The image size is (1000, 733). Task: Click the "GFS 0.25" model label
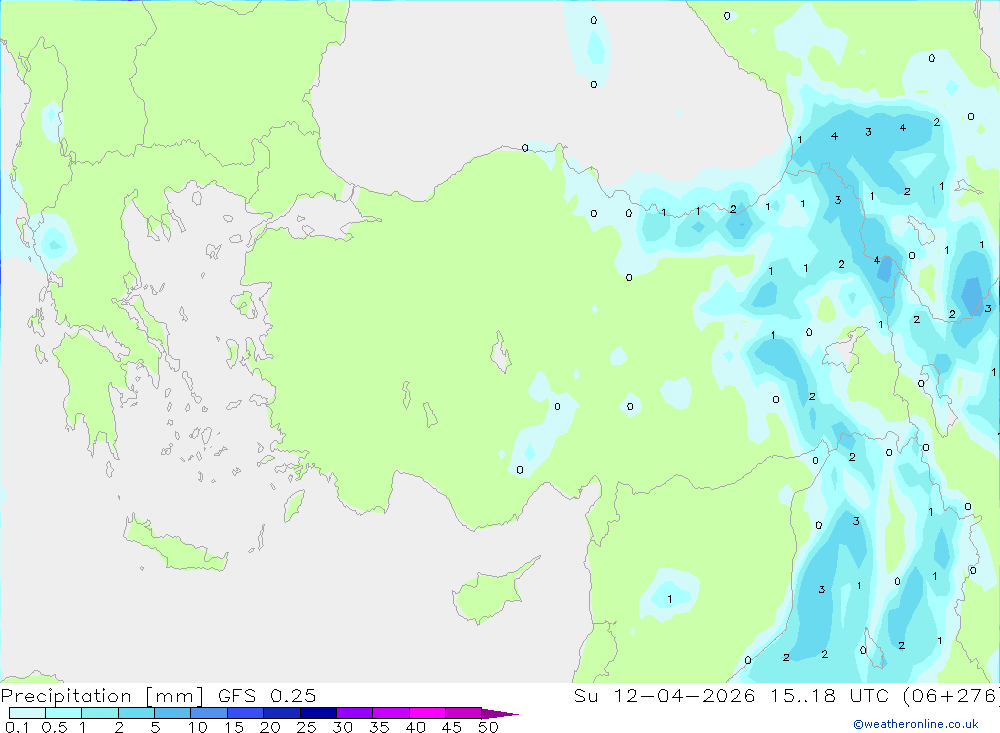click(x=267, y=695)
